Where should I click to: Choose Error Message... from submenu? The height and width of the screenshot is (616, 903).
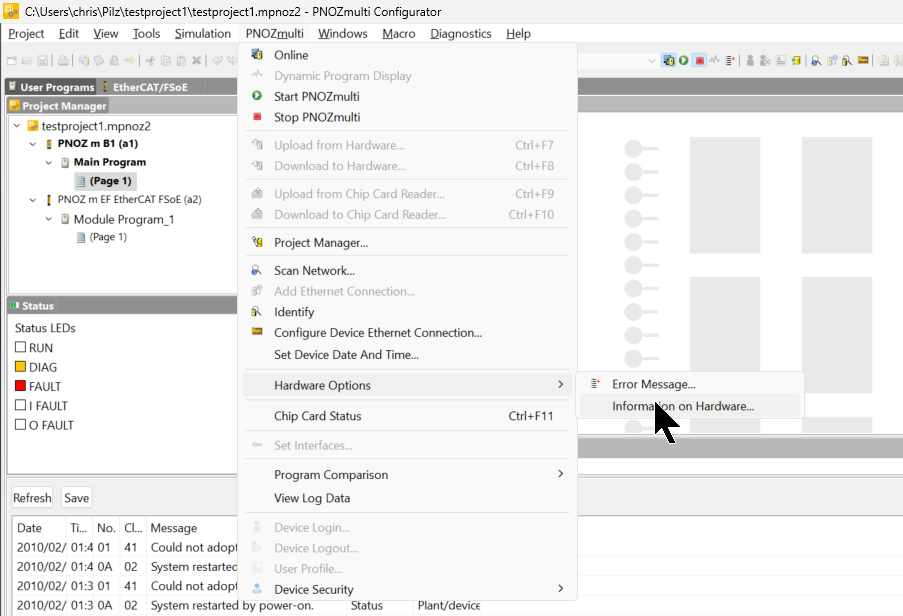click(689, 384)
